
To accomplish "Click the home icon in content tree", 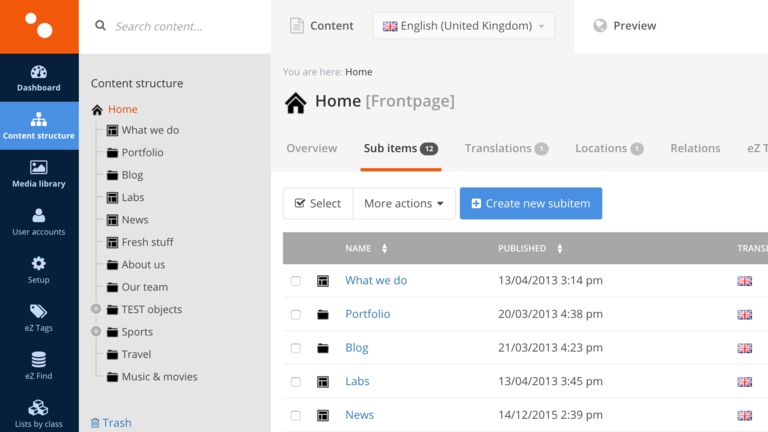I will coord(97,110).
